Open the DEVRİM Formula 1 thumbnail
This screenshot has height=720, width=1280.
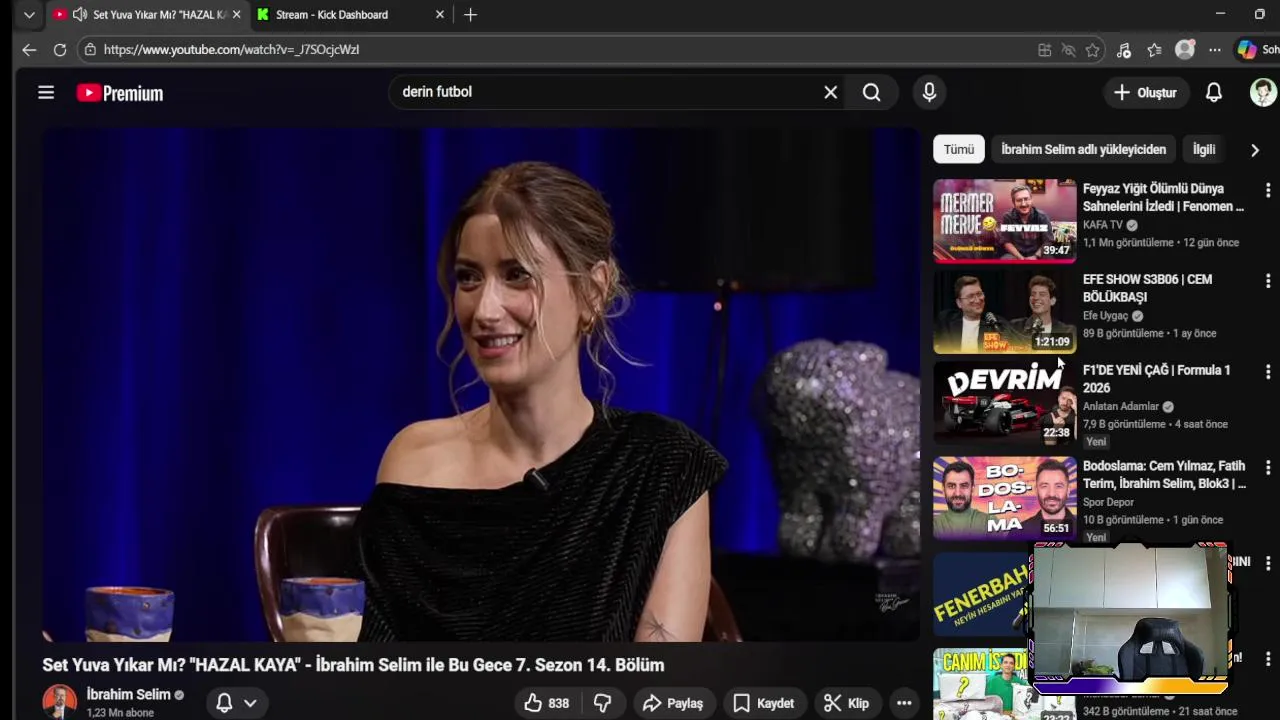pyautogui.click(x=1004, y=402)
